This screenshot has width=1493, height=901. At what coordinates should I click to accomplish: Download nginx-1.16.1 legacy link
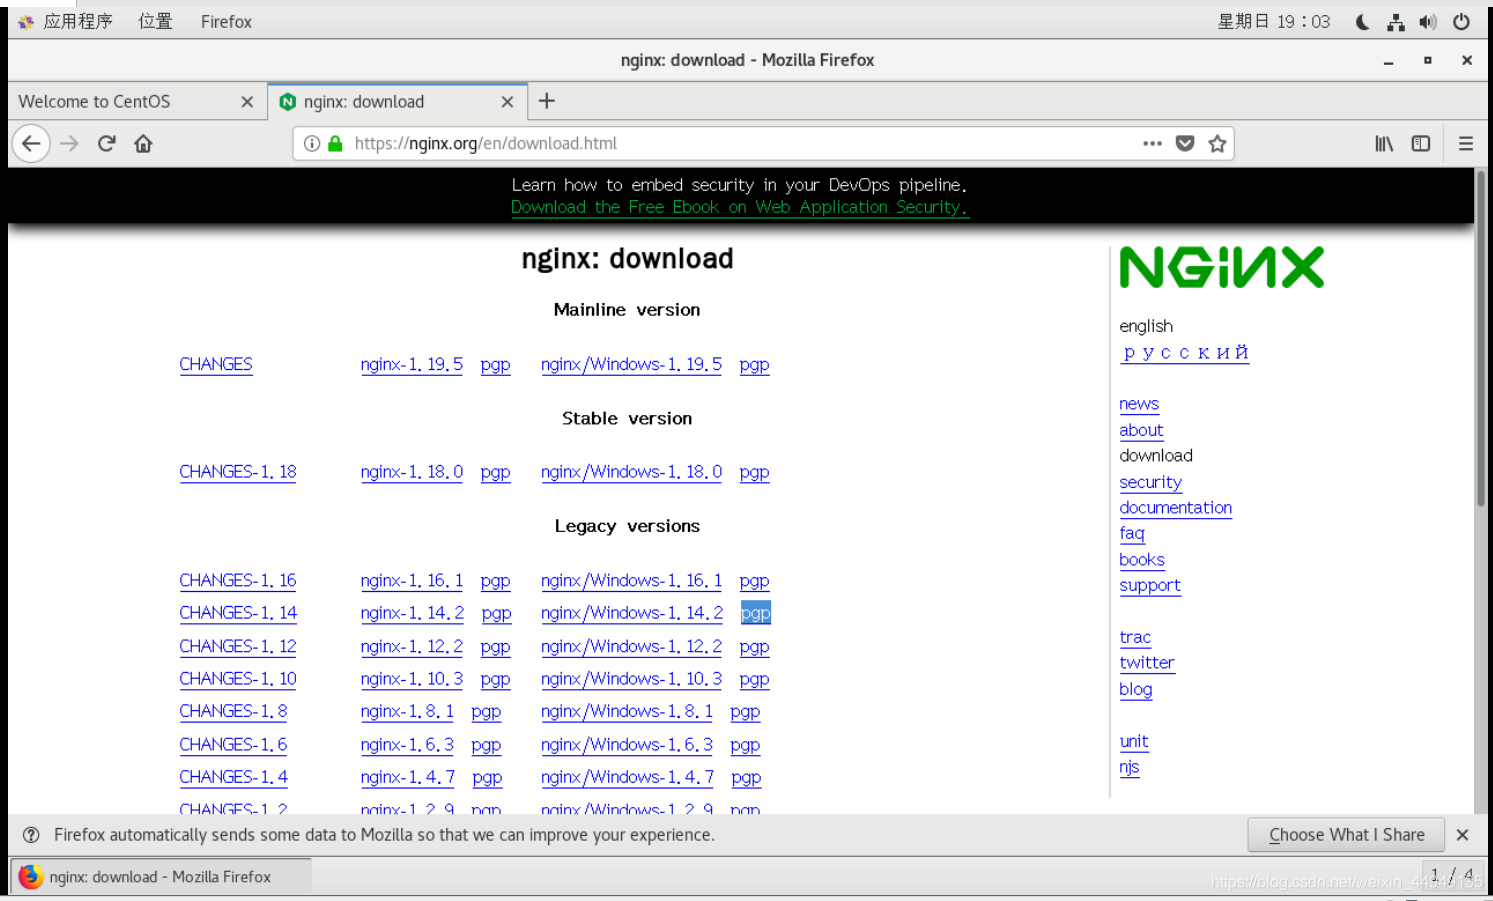411,581
